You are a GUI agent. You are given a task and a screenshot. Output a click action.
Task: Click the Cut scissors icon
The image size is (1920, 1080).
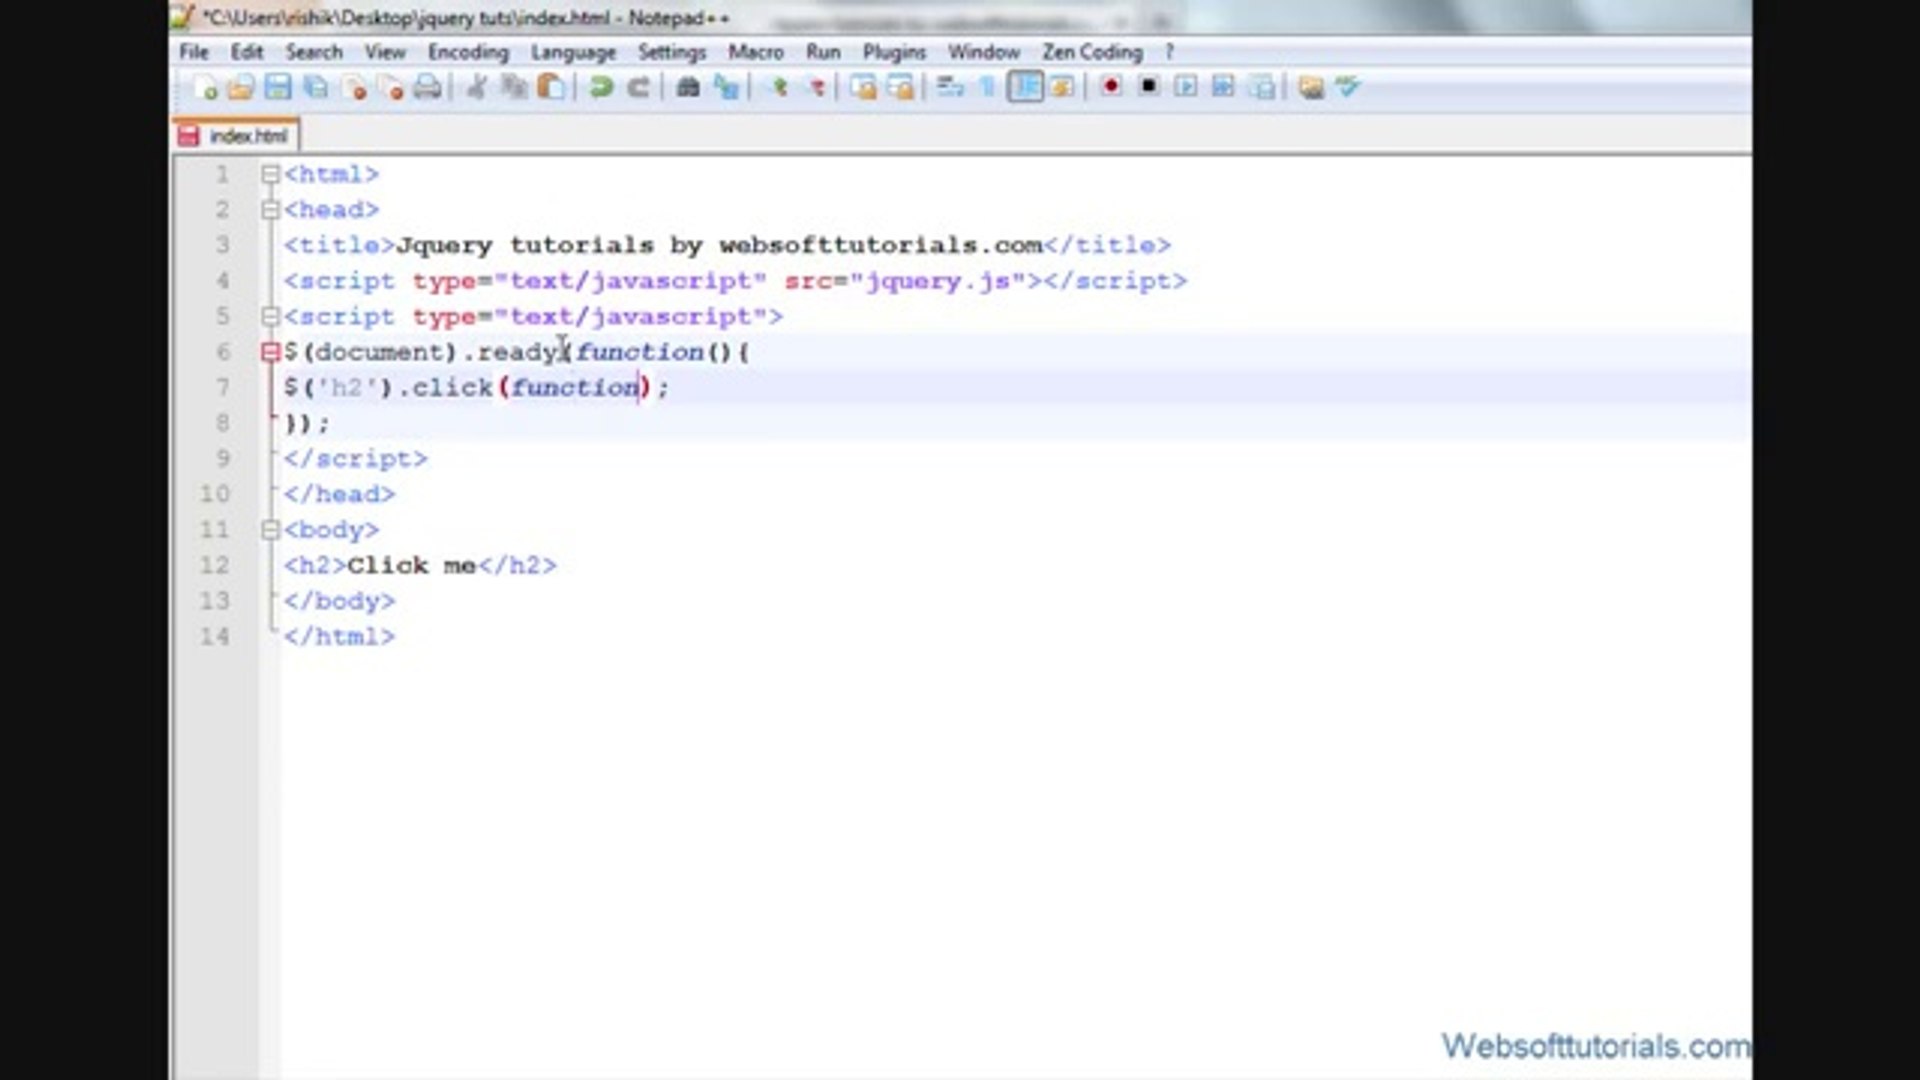(477, 88)
